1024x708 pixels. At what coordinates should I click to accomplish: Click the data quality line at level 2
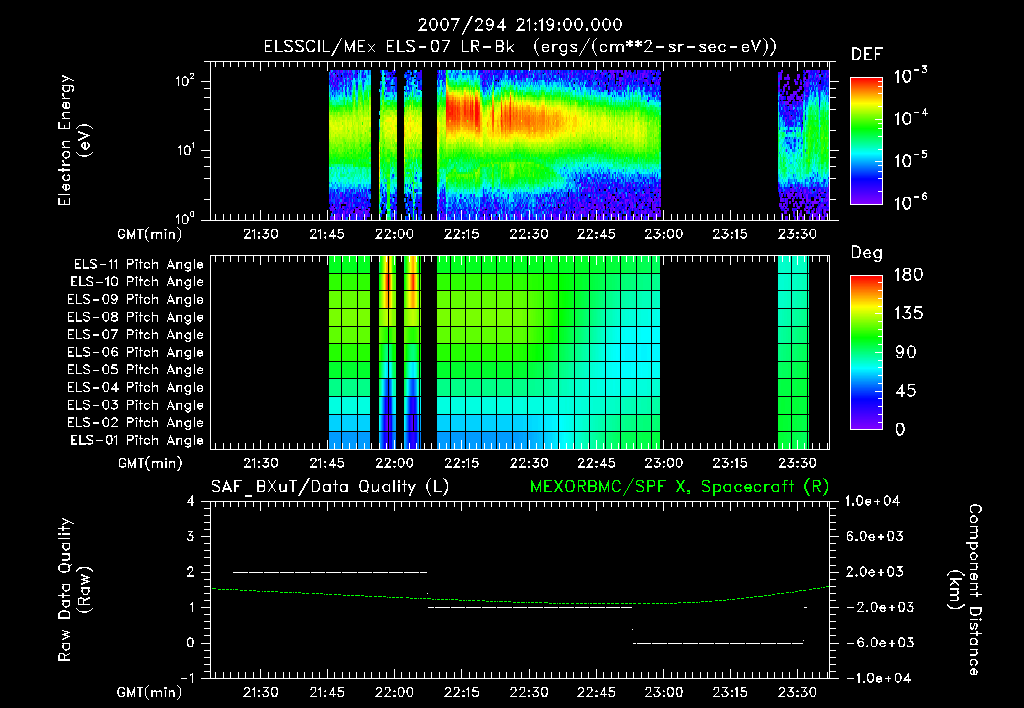point(330,572)
